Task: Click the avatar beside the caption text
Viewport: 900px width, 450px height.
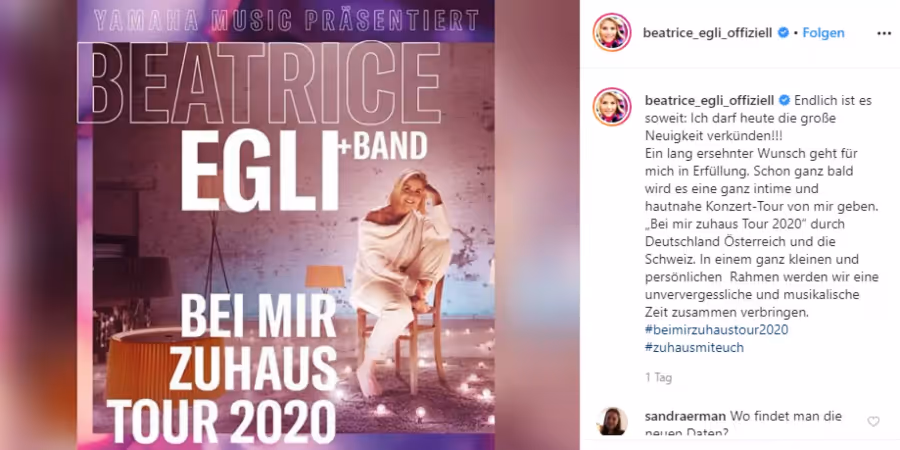Action: click(x=612, y=107)
